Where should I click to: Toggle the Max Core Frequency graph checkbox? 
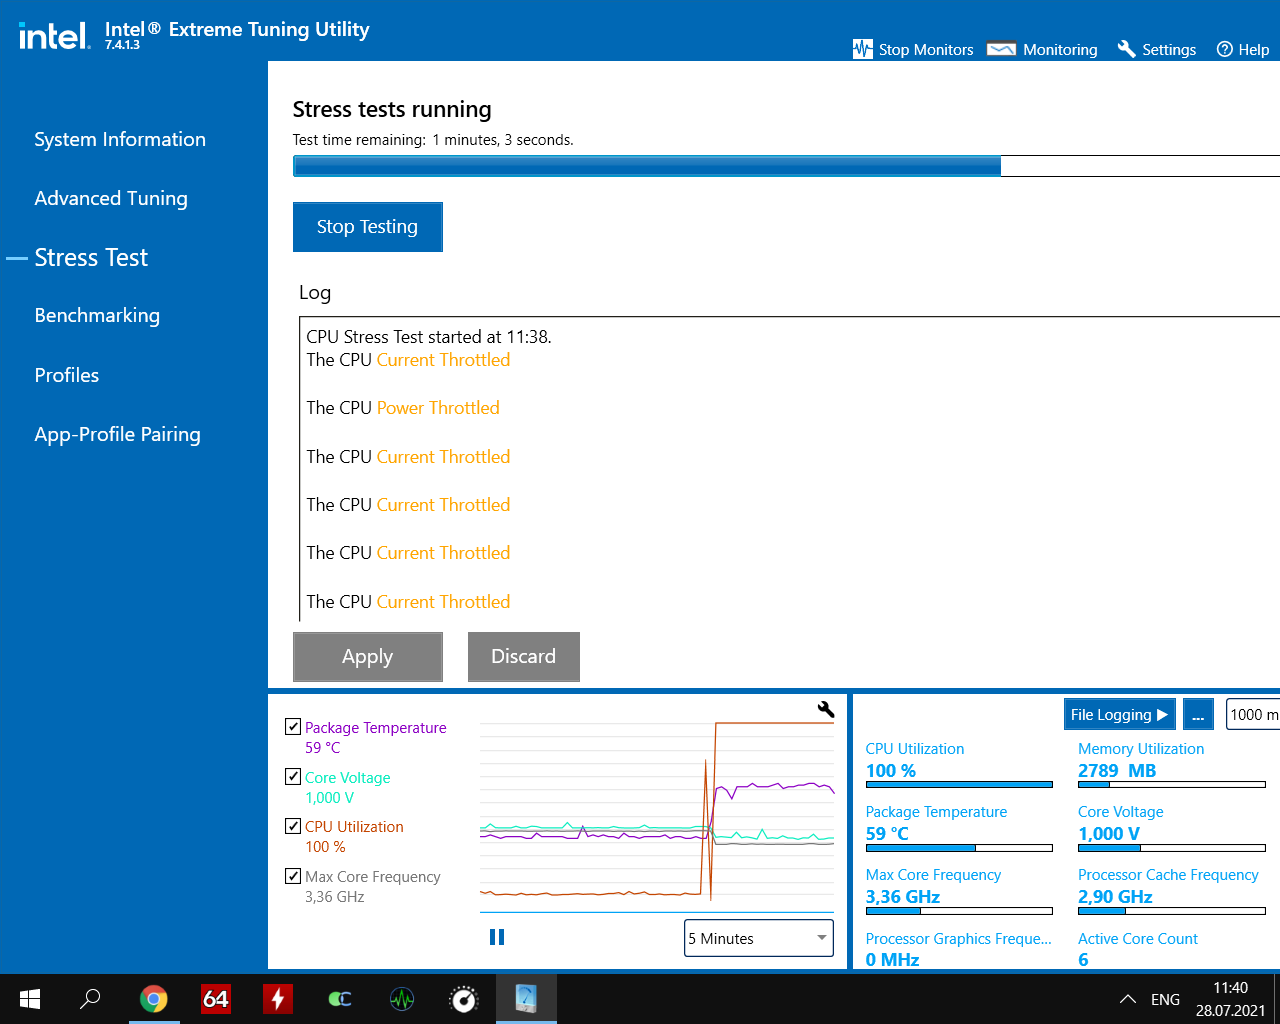pyautogui.click(x=293, y=876)
